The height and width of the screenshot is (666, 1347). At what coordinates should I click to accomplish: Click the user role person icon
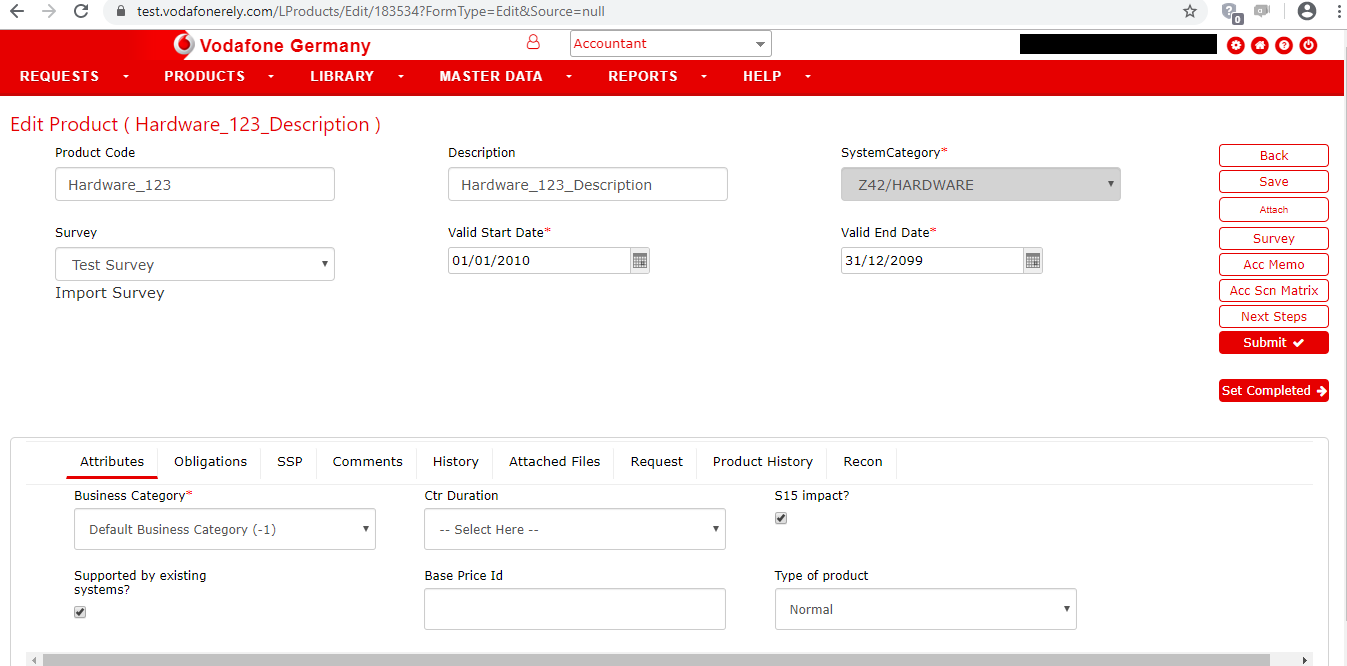pos(533,43)
